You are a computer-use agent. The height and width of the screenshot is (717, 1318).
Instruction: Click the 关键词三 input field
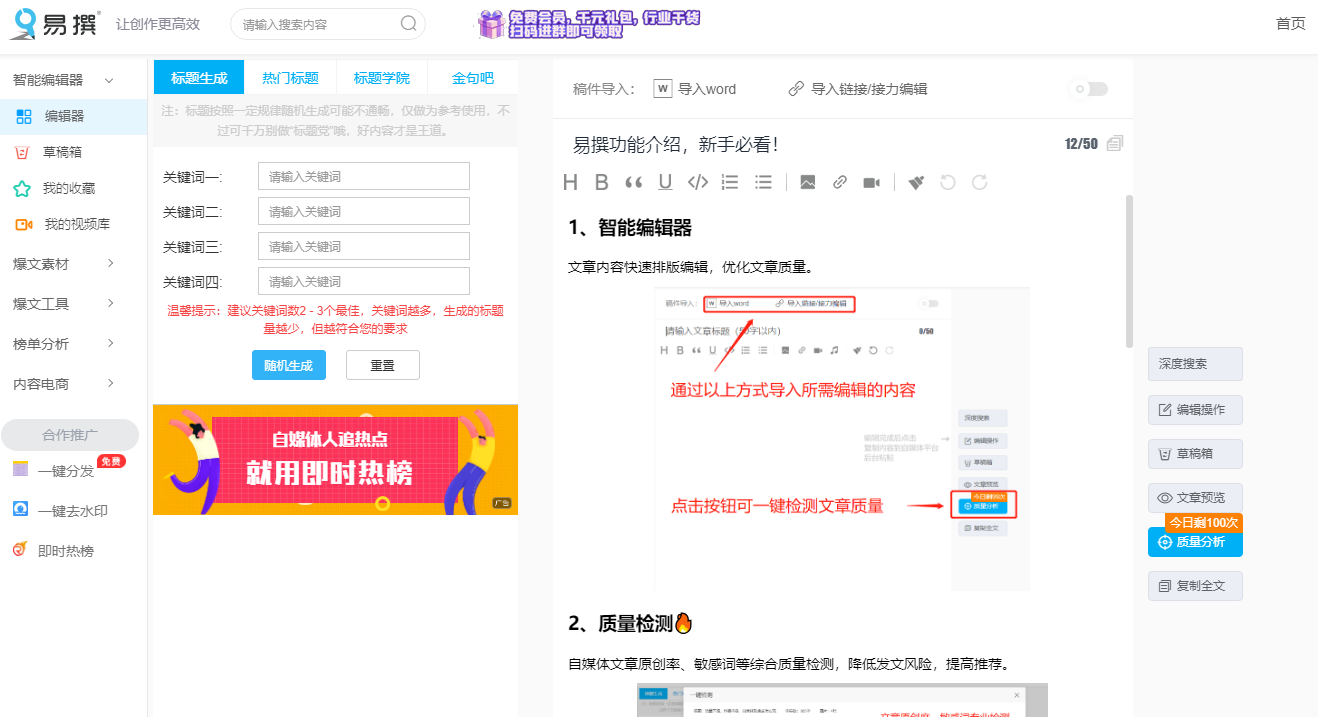pos(364,246)
